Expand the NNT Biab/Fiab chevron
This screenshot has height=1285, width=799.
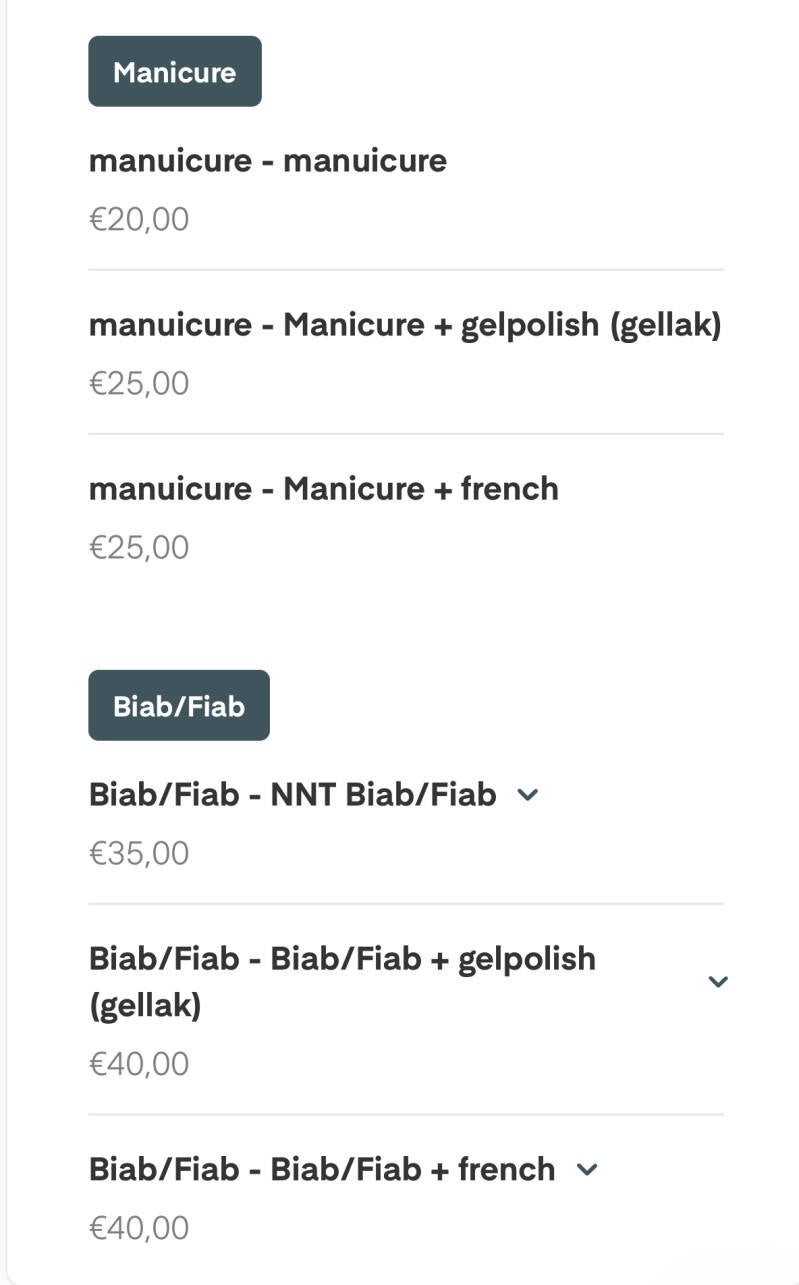527,795
